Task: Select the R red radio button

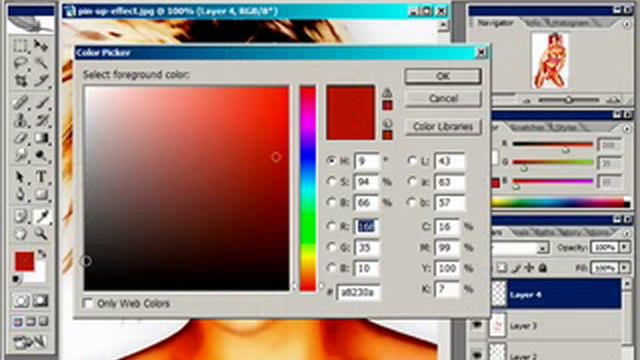Action: (331, 226)
